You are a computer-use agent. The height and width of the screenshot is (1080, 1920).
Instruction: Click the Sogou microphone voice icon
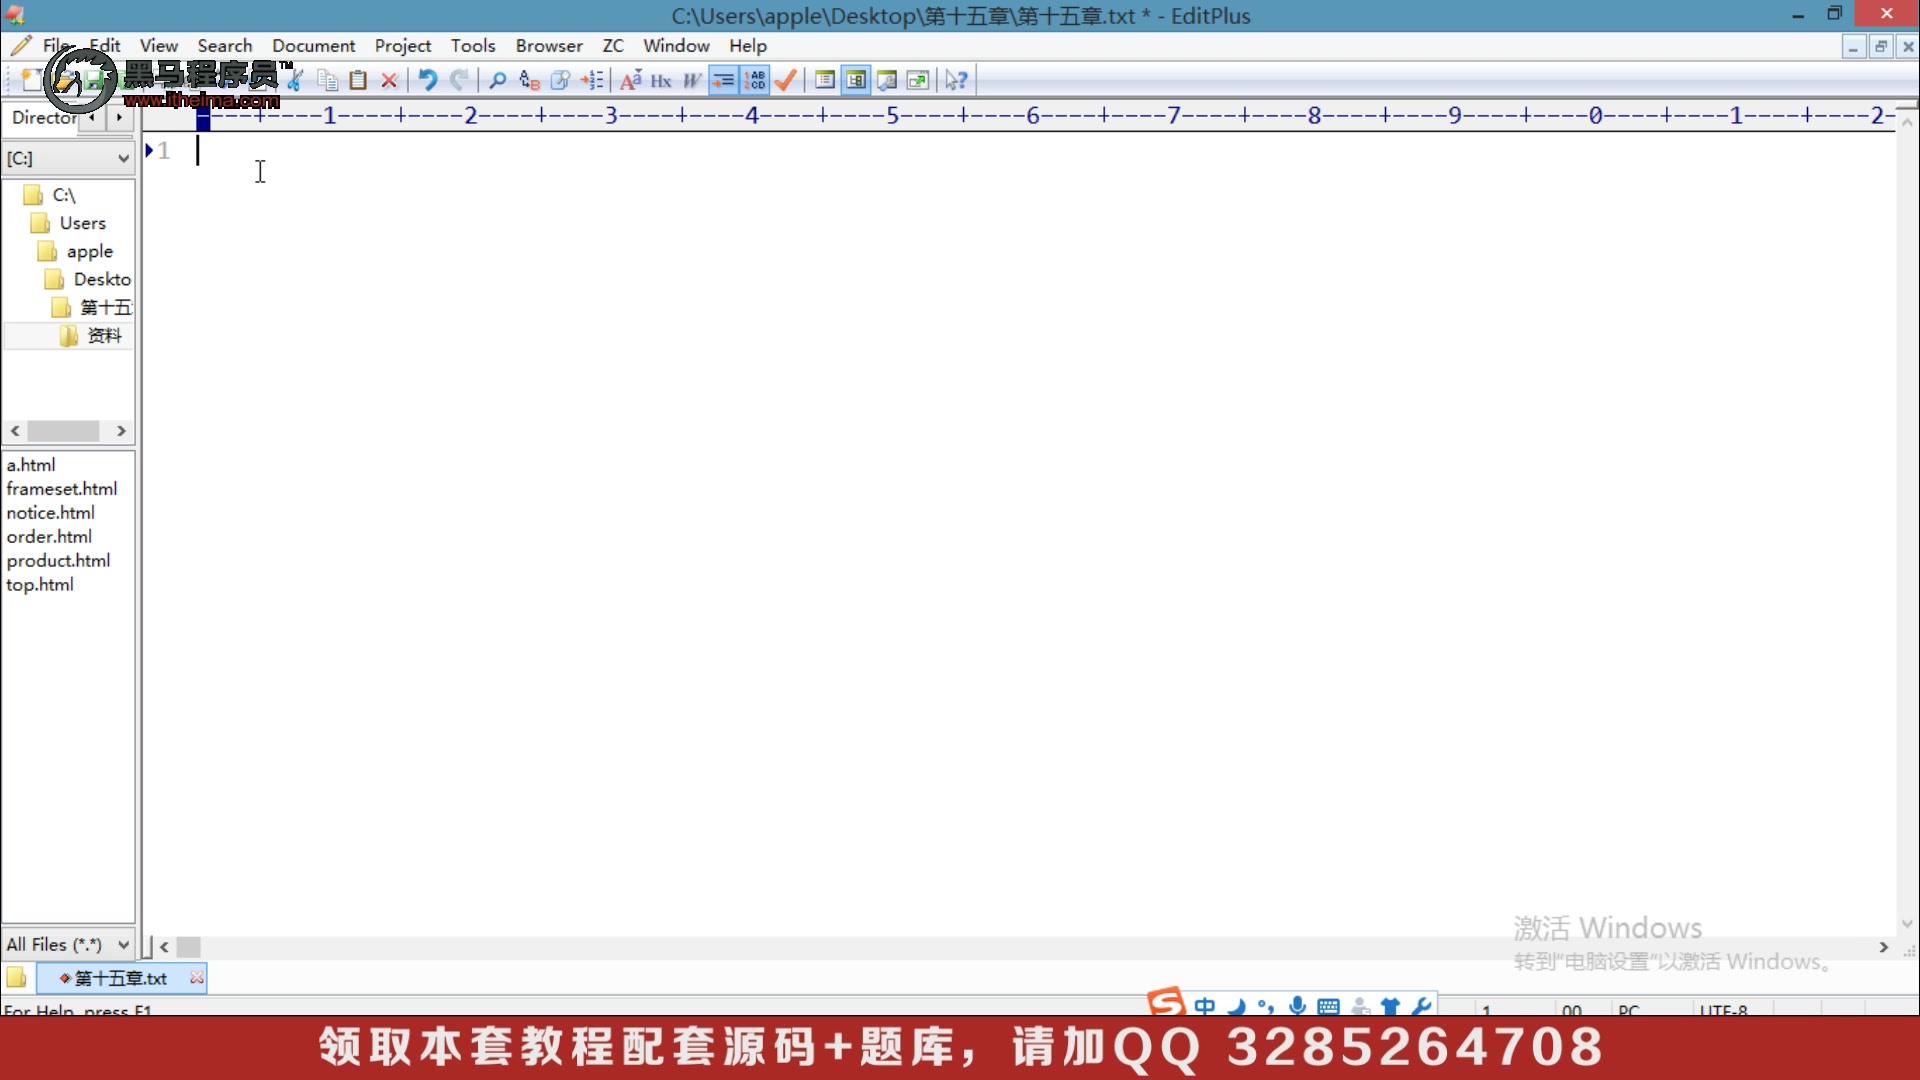coord(1297,1005)
